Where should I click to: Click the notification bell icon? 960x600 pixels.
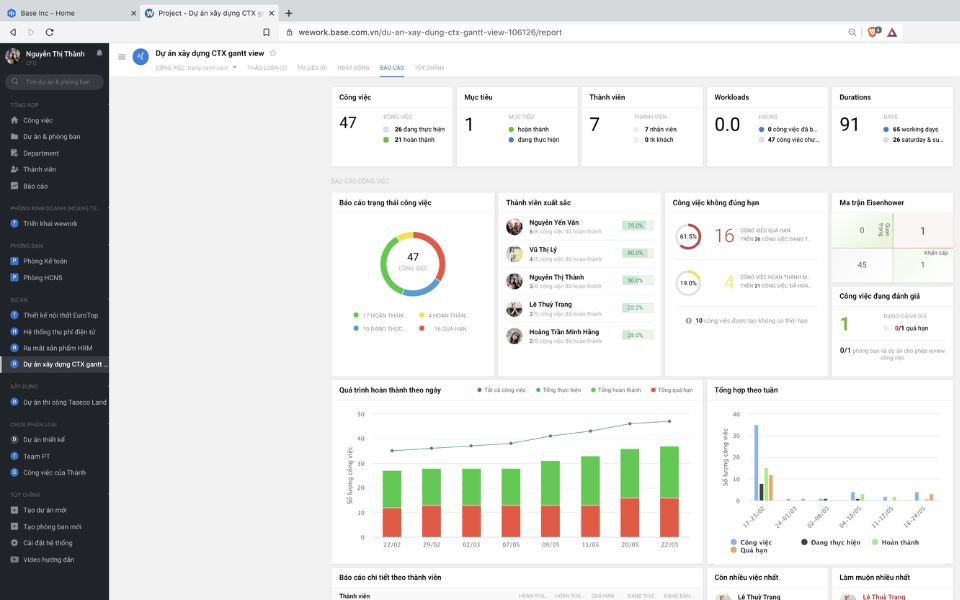coord(99,53)
